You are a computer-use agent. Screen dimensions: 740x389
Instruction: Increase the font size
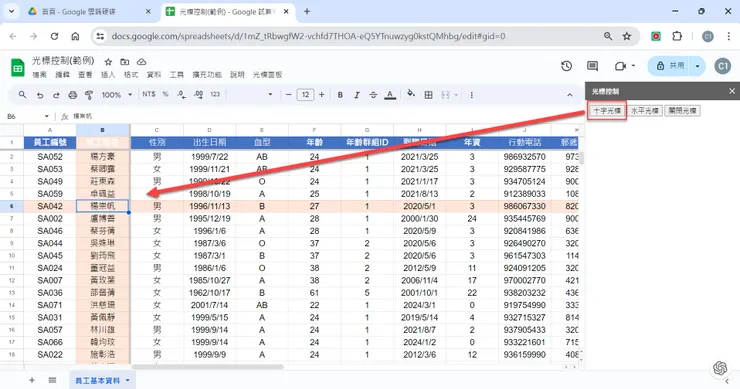[321, 95]
